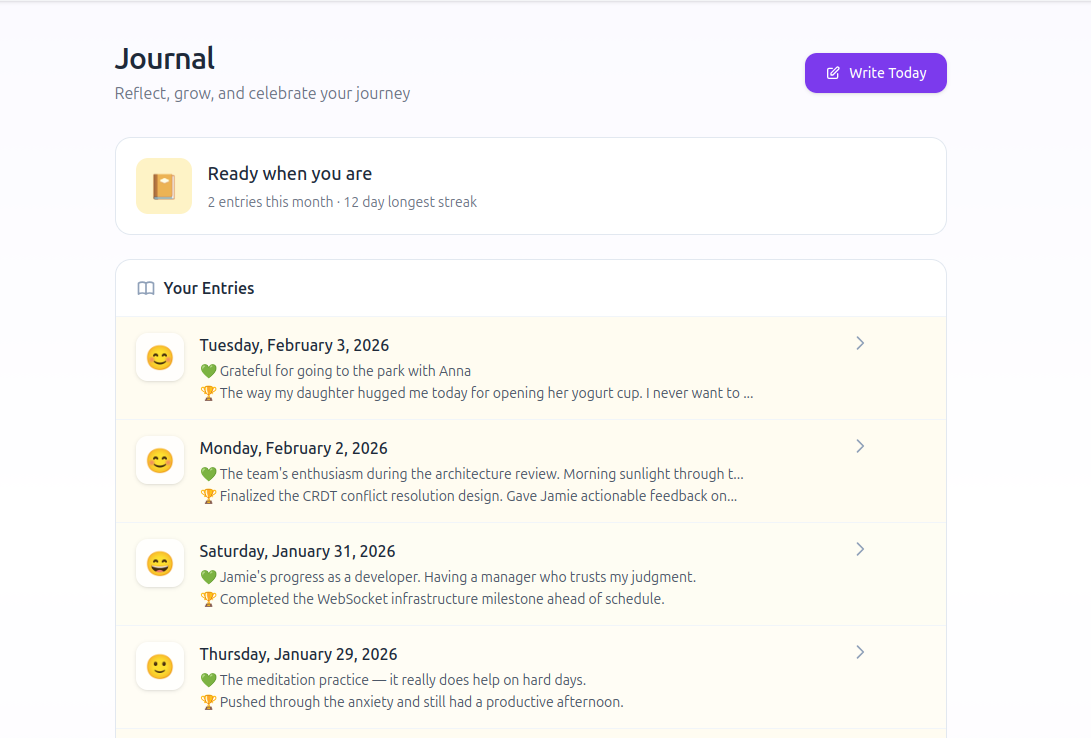The image size is (1091, 738).
Task: Click the Ready when you are title
Action: pyautogui.click(x=289, y=174)
